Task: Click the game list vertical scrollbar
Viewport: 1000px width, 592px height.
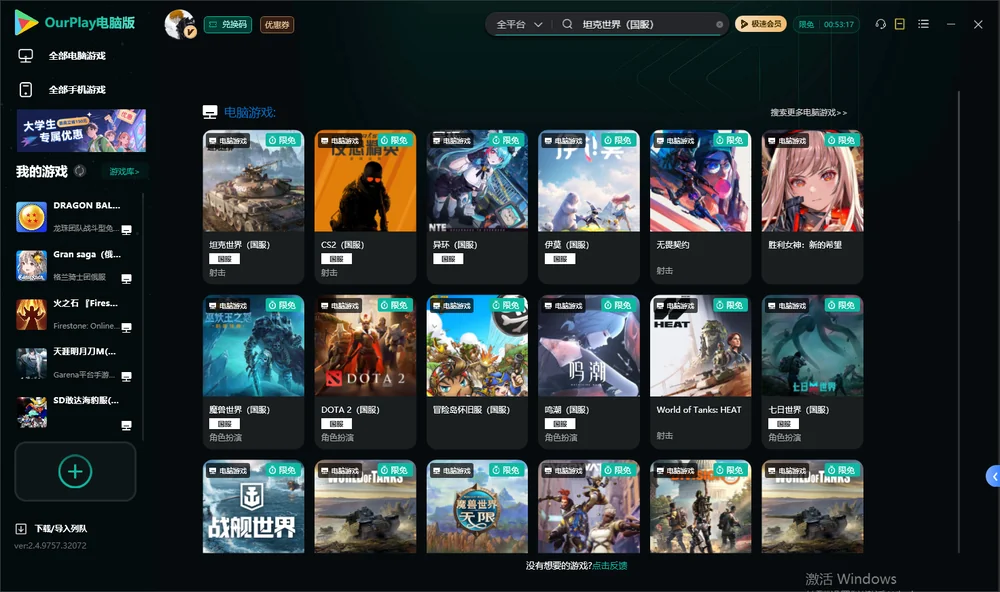Action: (x=959, y=322)
